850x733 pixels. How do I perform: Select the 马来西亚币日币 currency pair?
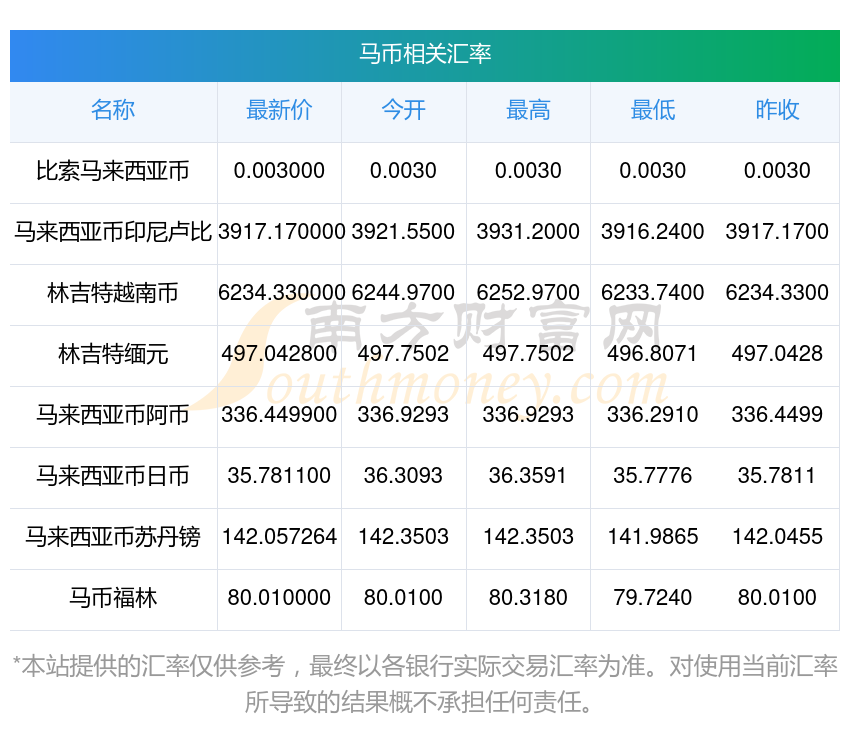113,476
